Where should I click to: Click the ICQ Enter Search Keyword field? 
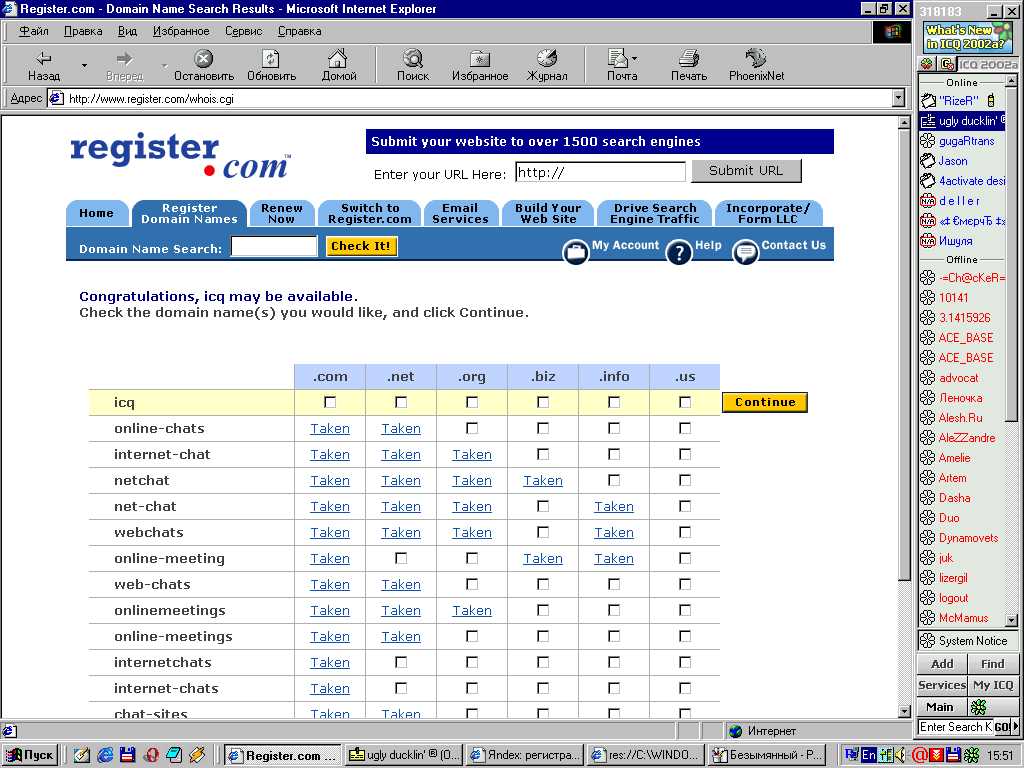point(955,727)
